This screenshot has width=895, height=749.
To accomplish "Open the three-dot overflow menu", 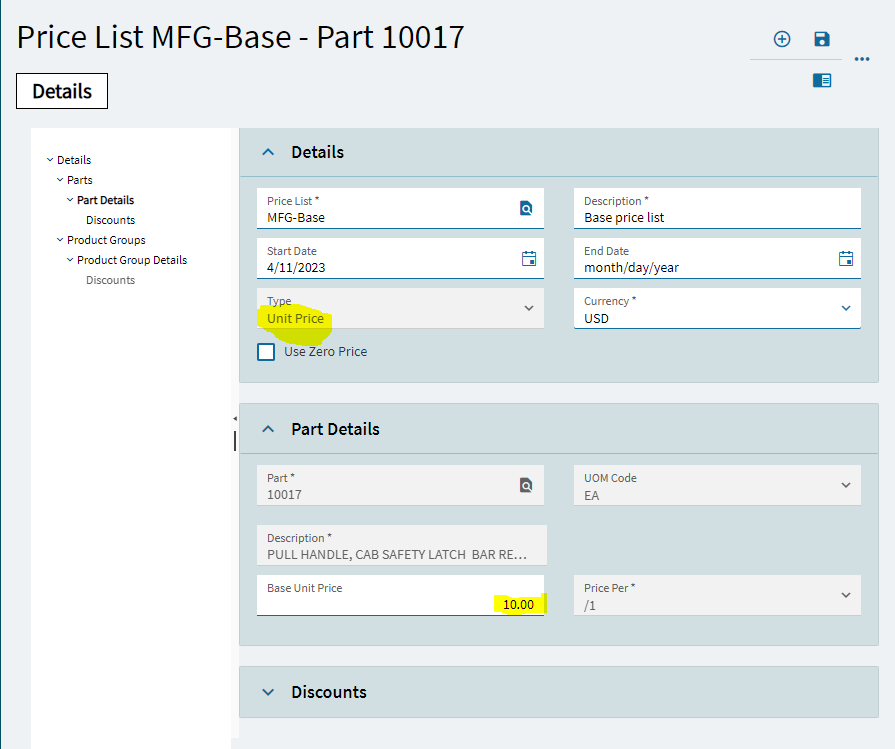I will pos(862,59).
